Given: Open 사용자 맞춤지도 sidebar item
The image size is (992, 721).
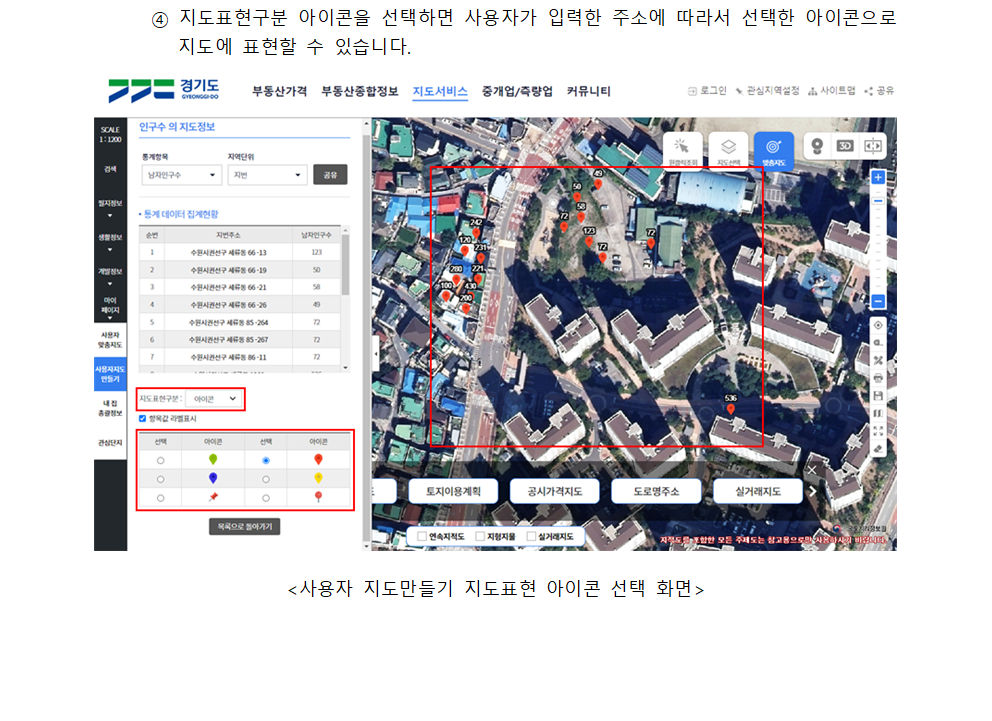Looking at the screenshot, I should (110, 340).
